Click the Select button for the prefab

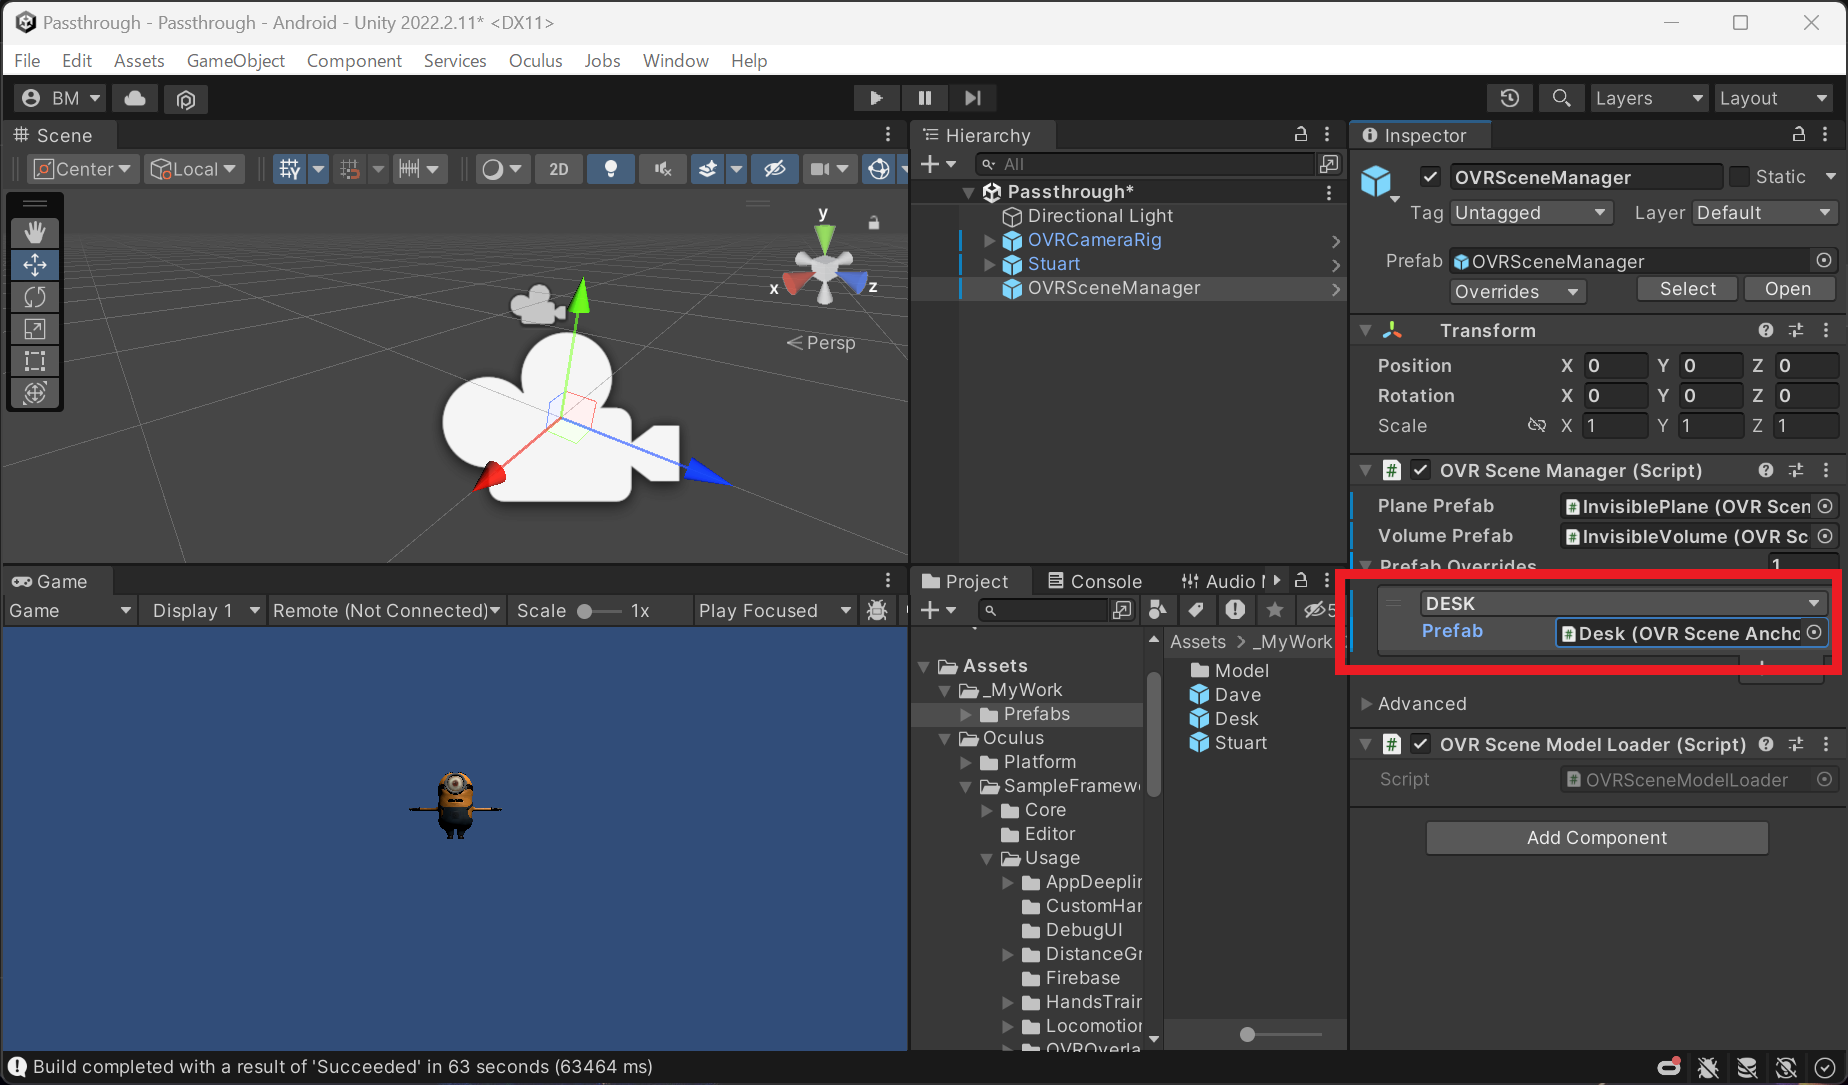coord(1686,288)
